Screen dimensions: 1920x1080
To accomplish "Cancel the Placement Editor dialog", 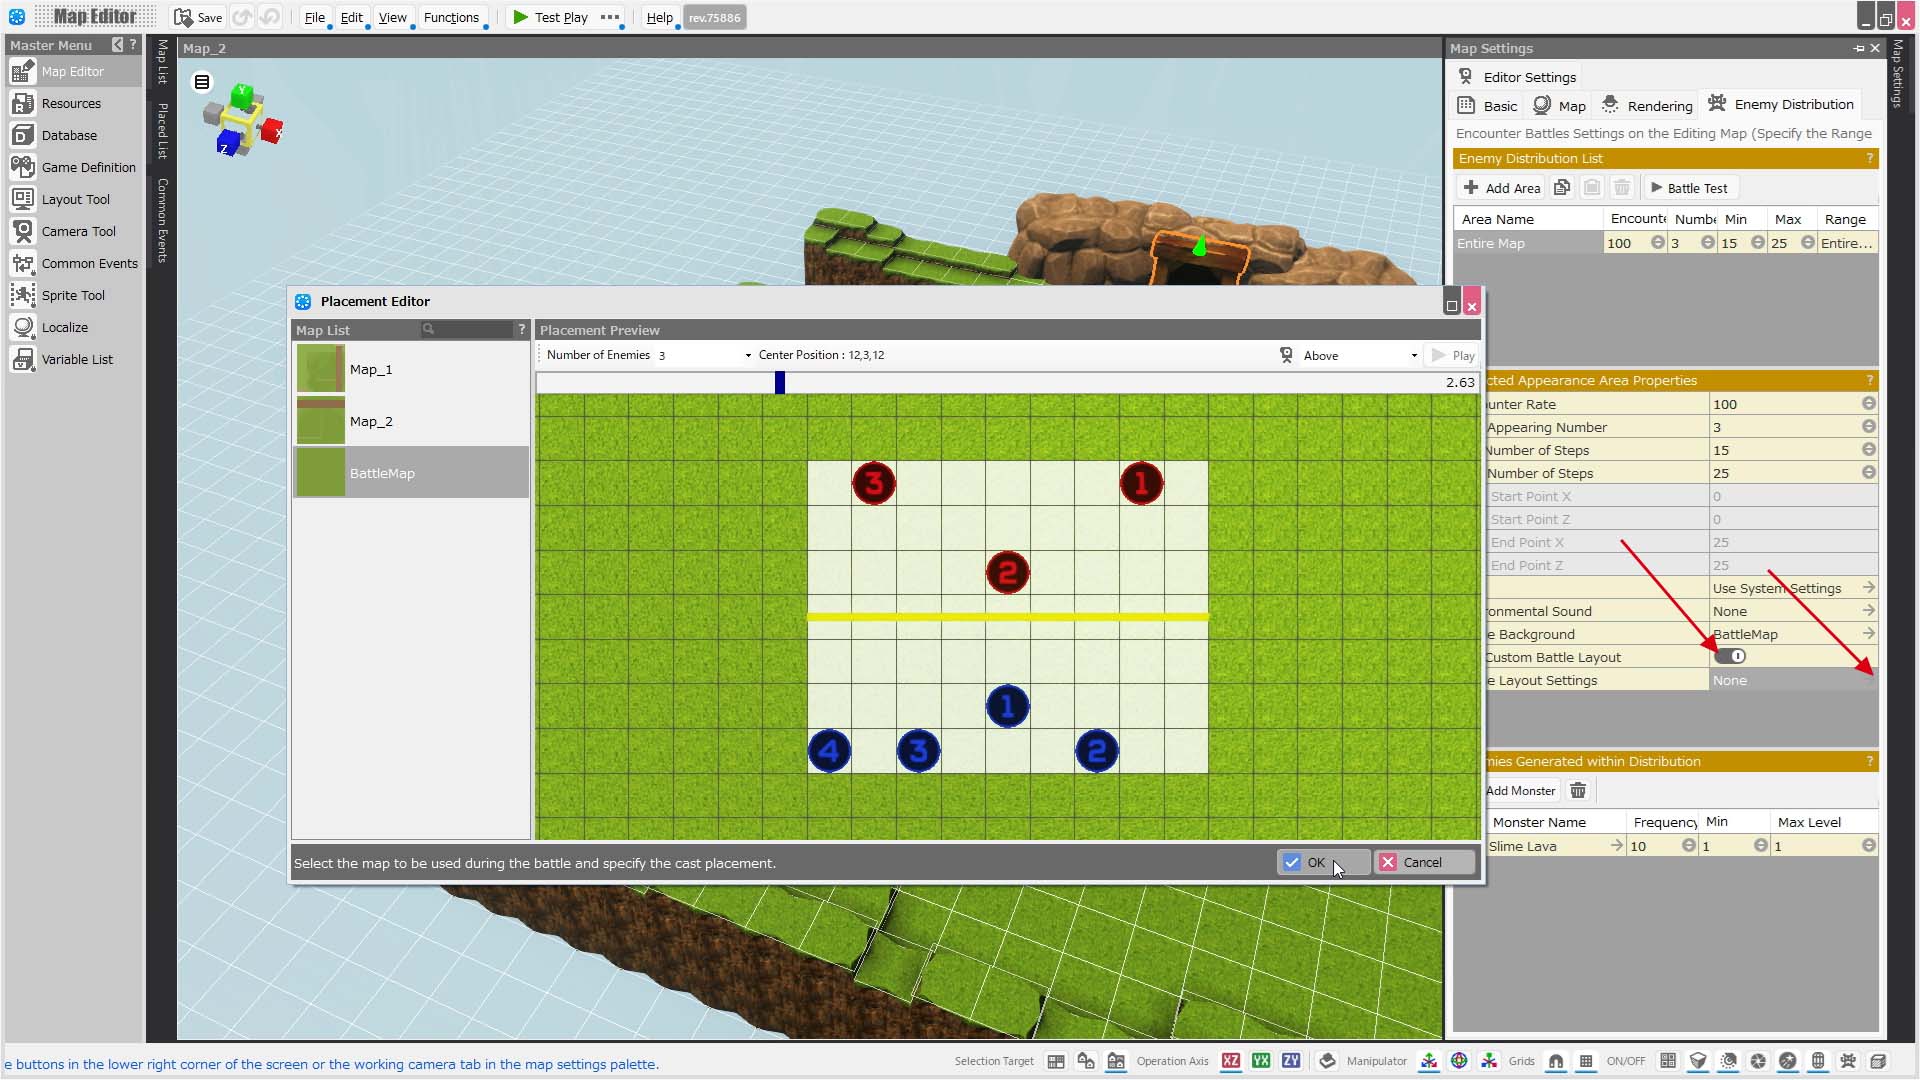I will (1425, 863).
